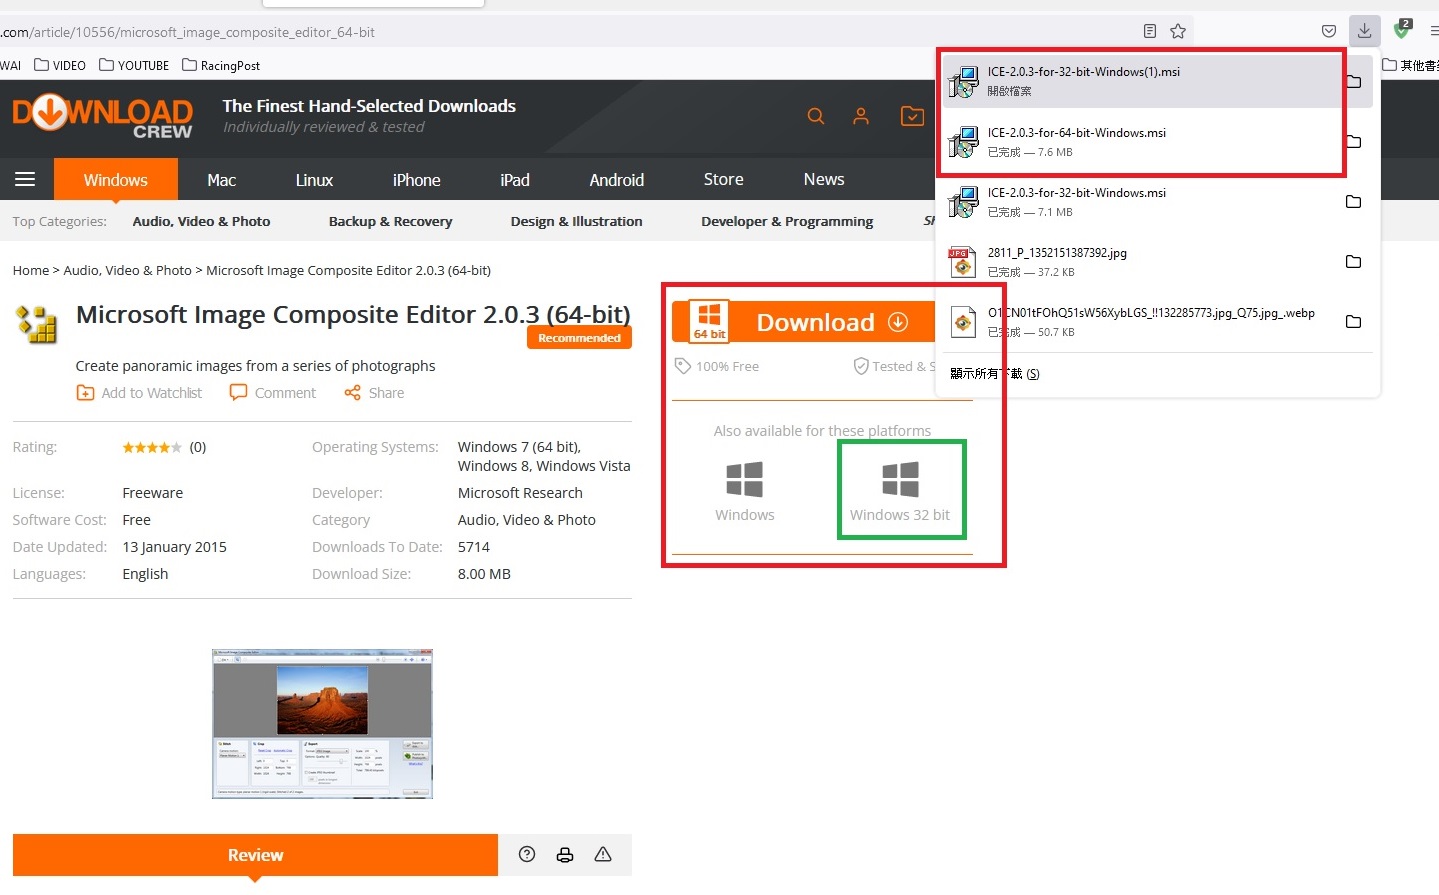
Task: Open the RacingPost bookmarks folder
Action: point(221,65)
